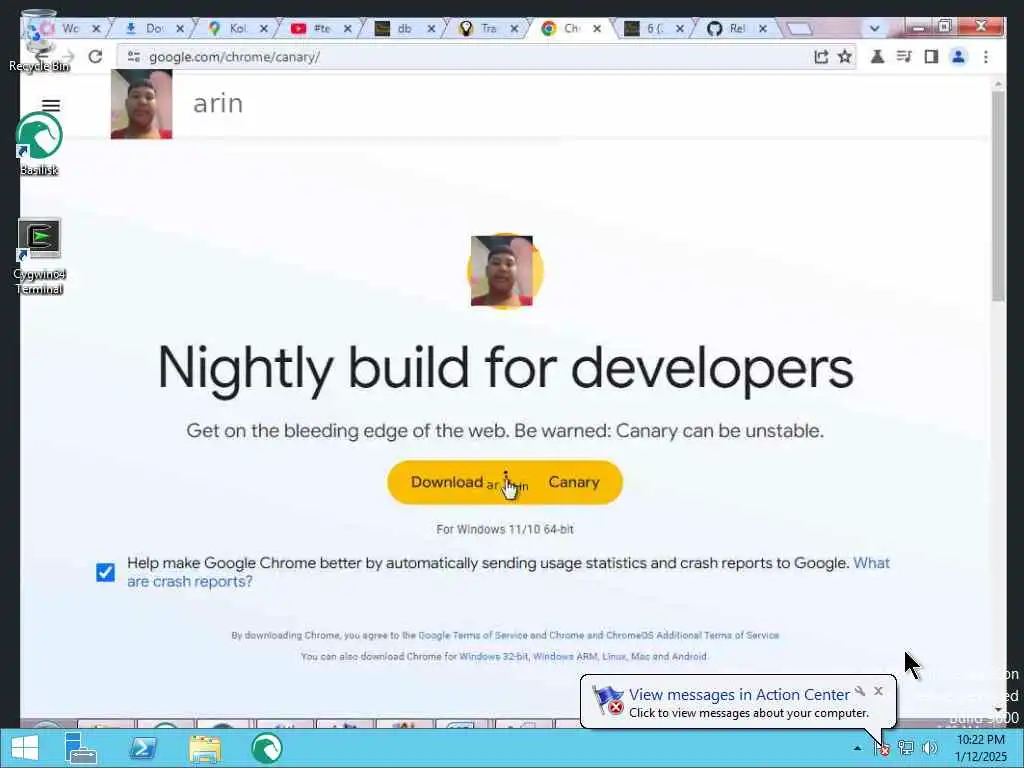Open Chrome three-dot menu

point(985,57)
